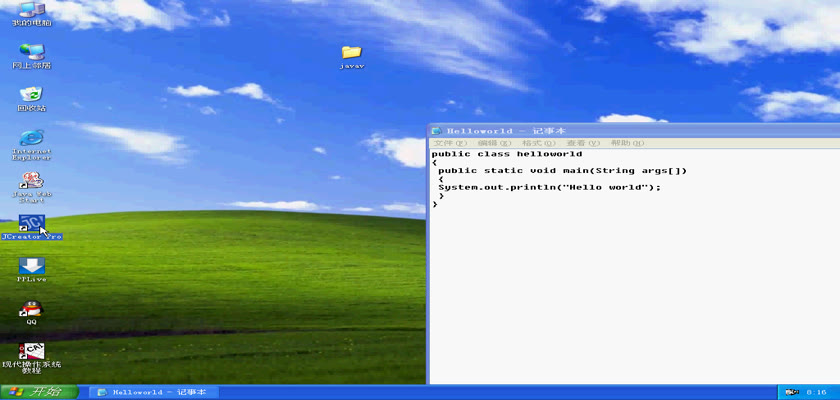840x400 pixels.
Task: Open the 查看(V) menu in Notepad
Action: click(x=583, y=144)
